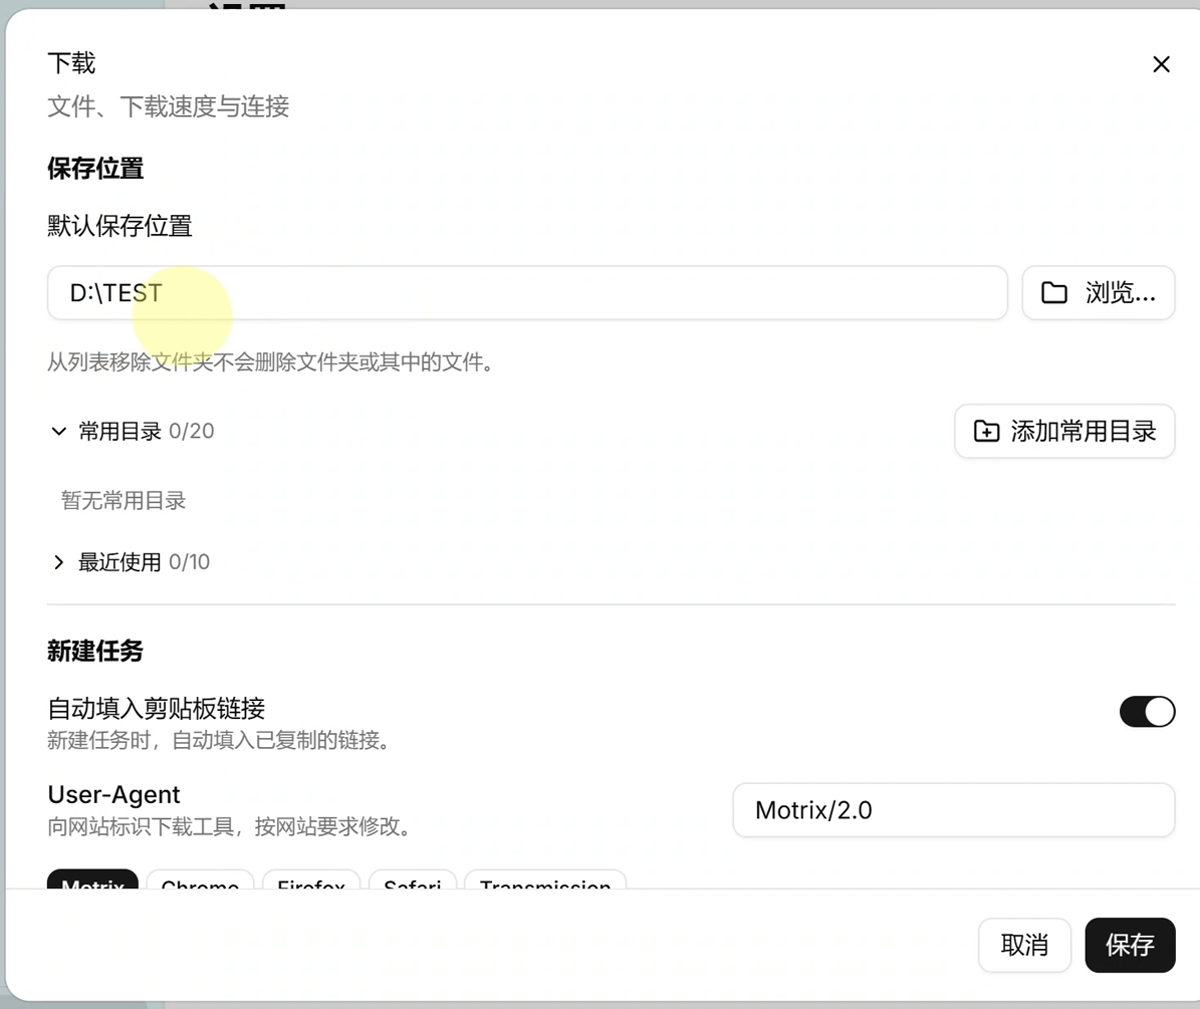Image resolution: width=1200 pixels, height=1009 pixels.
Task: Click the User-Agent setting label
Action: 114,795
